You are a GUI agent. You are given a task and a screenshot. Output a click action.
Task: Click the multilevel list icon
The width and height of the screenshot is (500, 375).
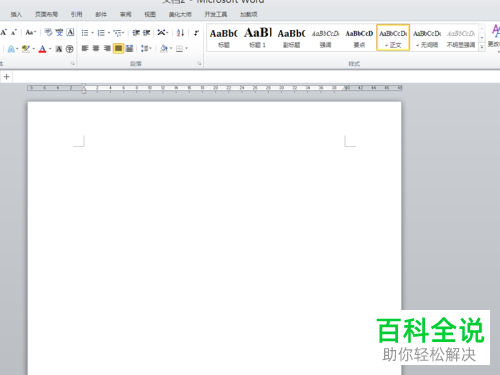coord(117,33)
